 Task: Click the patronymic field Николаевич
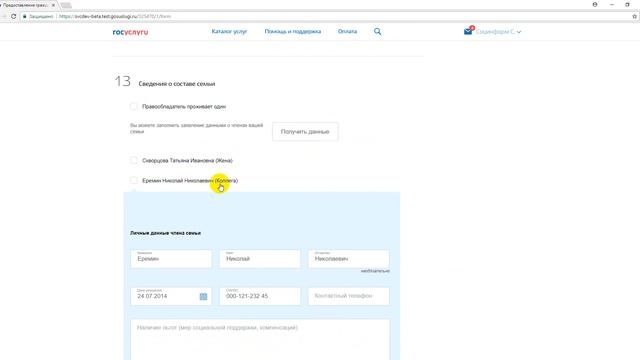(x=349, y=259)
